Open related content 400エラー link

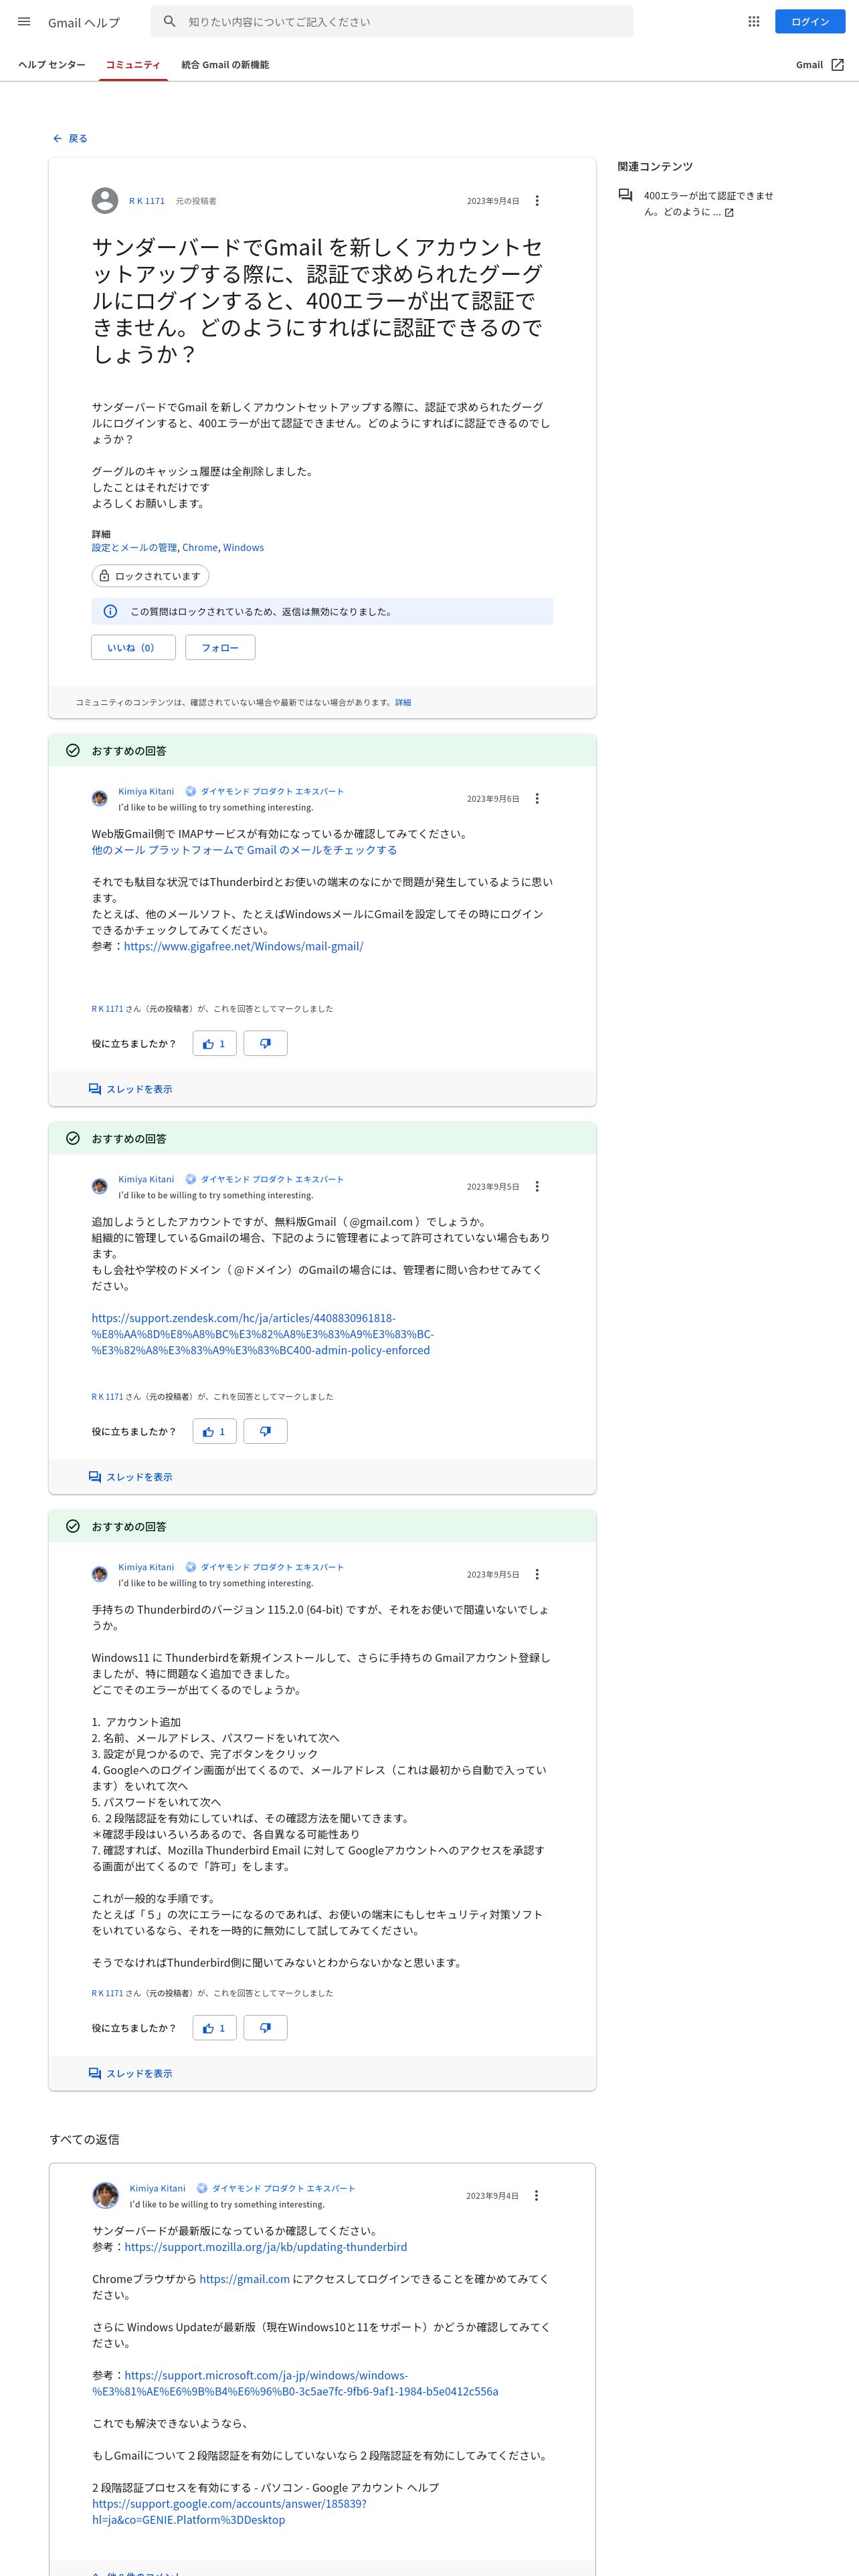tap(708, 203)
